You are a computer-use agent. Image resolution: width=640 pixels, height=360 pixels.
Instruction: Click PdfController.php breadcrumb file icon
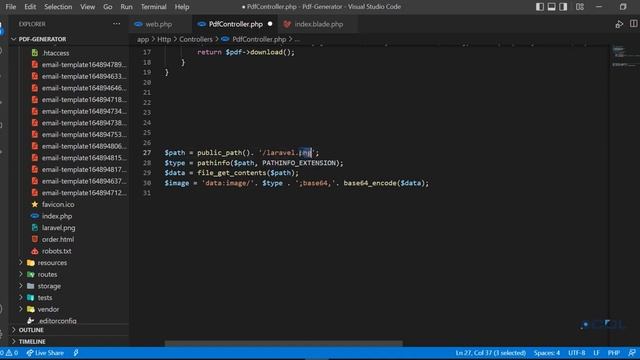[225, 39]
